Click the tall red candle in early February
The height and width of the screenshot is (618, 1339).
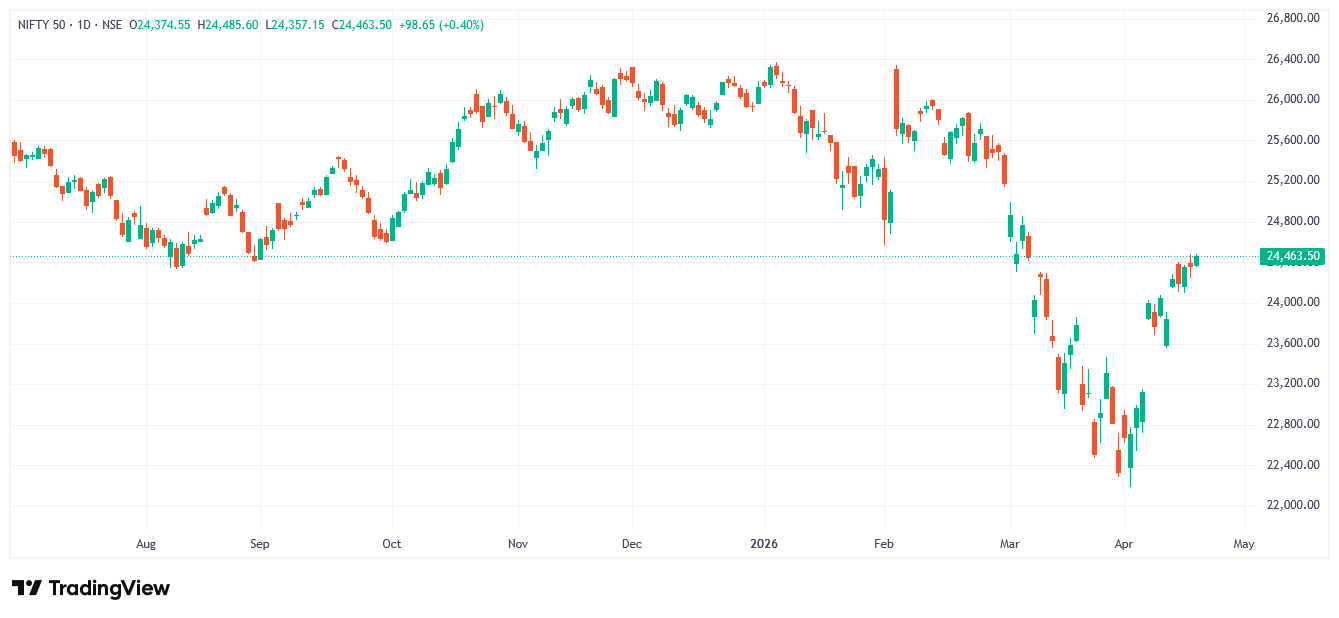click(x=896, y=98)
